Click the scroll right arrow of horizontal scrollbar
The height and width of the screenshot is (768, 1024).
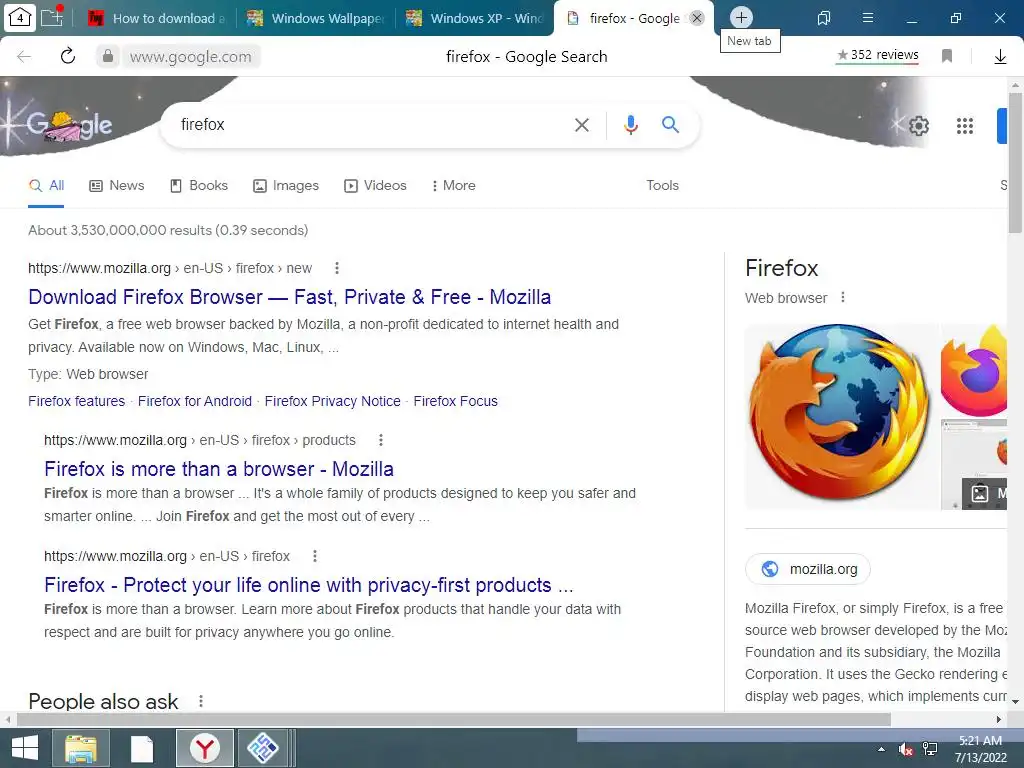point(999,720)
